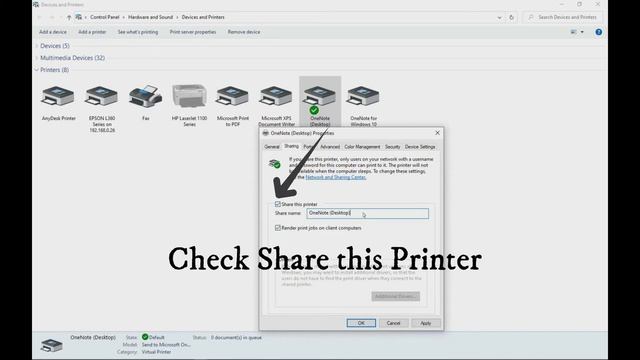The height and width of the screenshot is (360, 640).
Task: Click Control Panel in the breadcrumb
Action: [105, 17]
